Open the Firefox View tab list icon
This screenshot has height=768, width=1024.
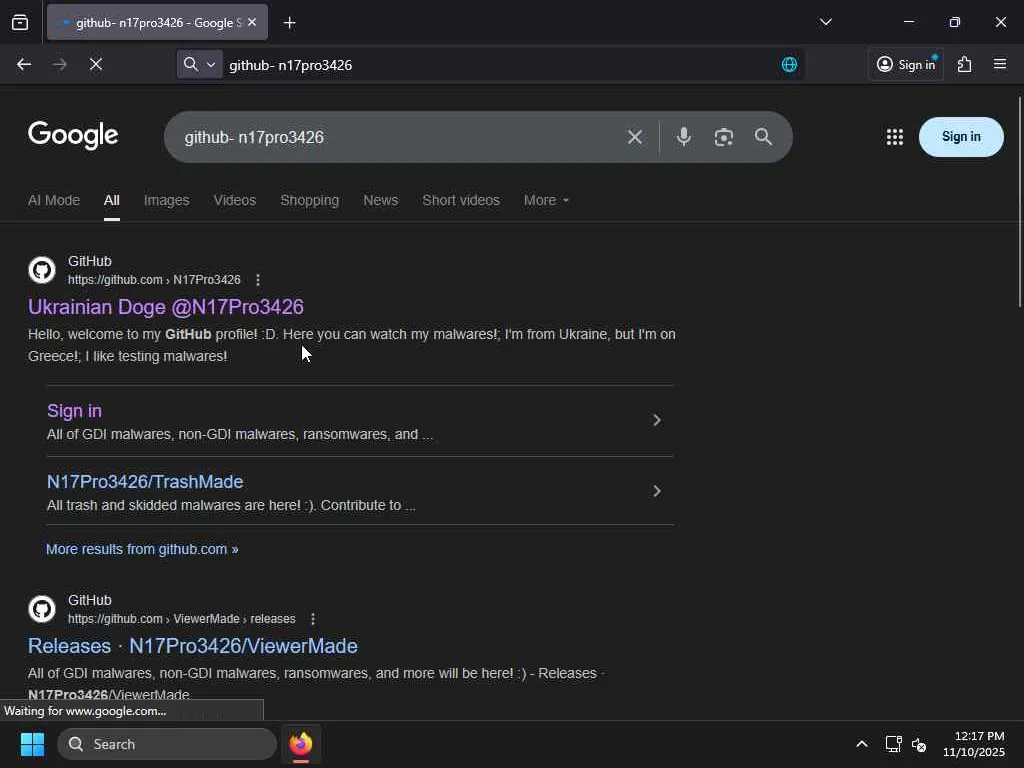click(20, 22)
